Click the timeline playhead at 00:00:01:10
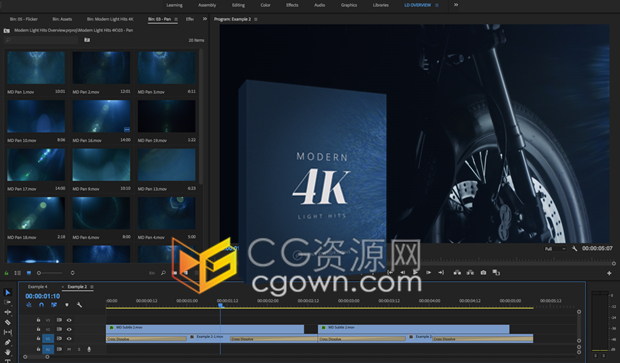Screen dimensions: 620x363 (x=221, y=305)
